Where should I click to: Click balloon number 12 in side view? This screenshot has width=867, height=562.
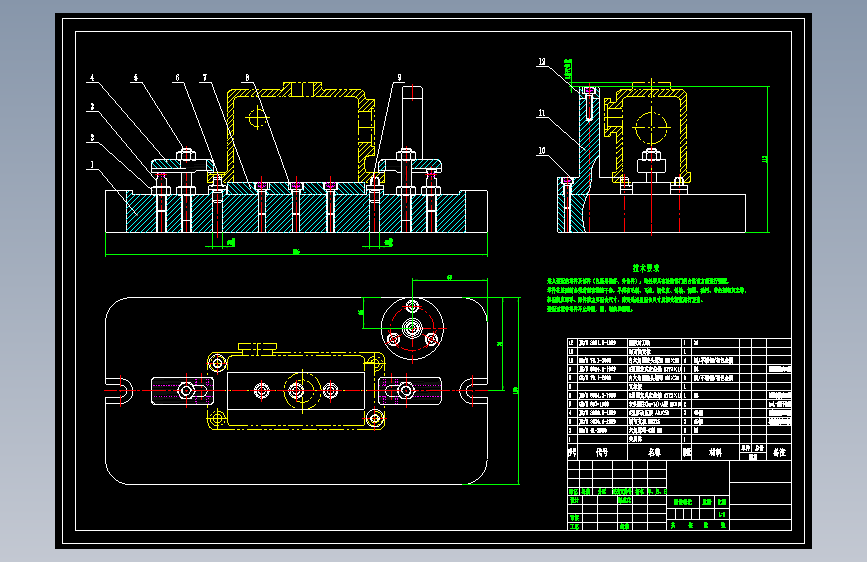pyautogui.click(x=542, y=62)
